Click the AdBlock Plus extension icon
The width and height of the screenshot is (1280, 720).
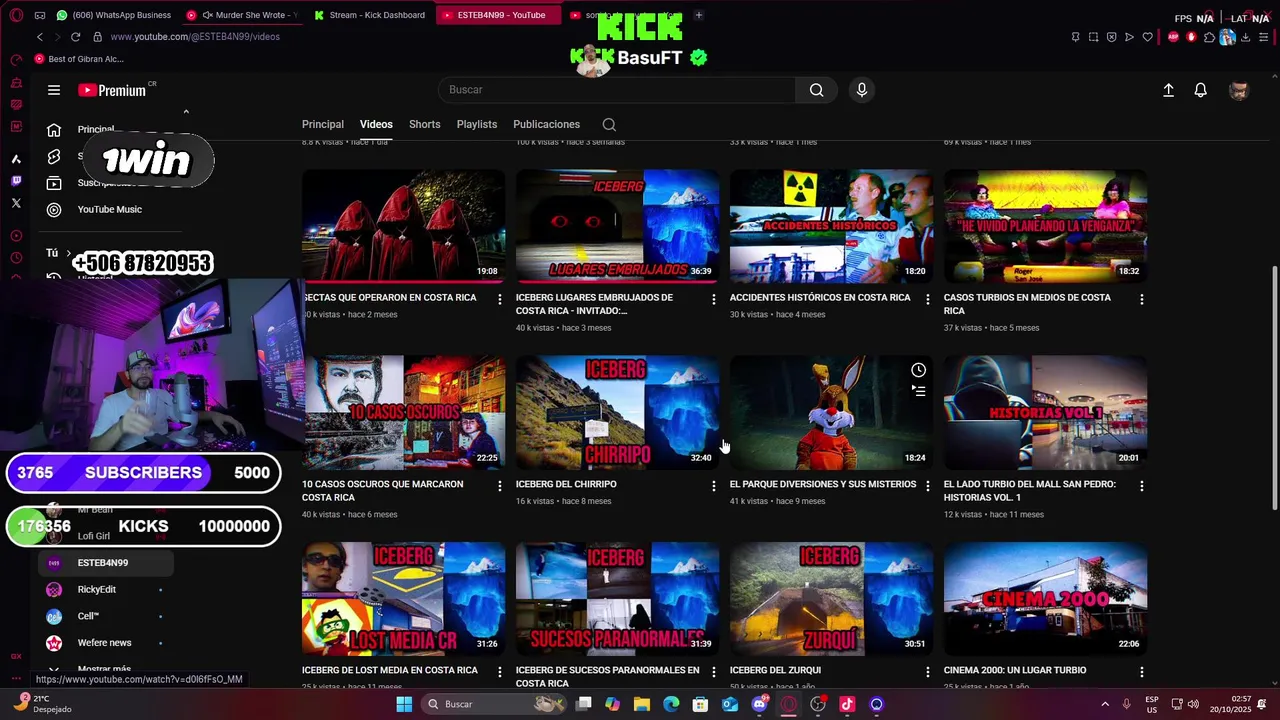(1174, 37)
